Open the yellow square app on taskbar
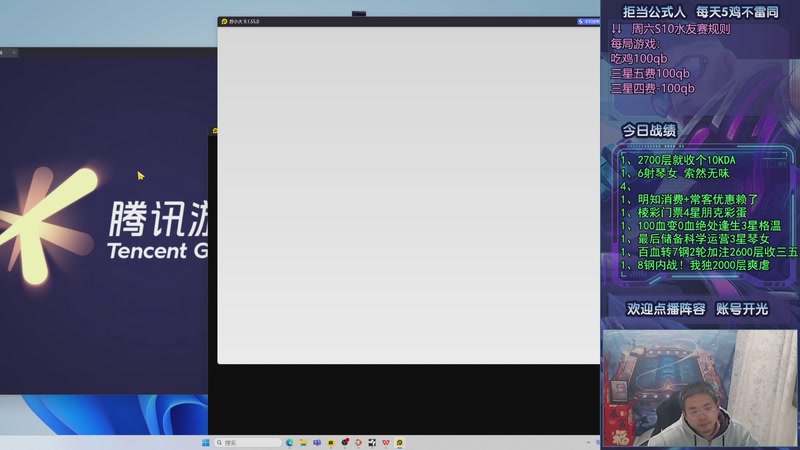Image resolution: width=800 pixels, height=450 pixels. (x=331, y=442)
